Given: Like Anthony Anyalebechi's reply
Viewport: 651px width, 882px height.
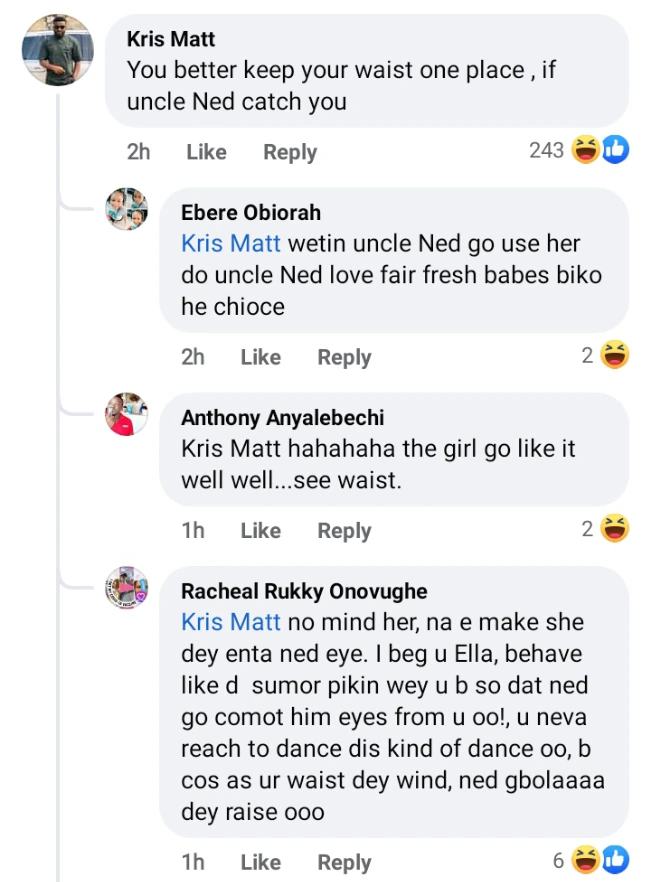Looking at the screenshot, I should coord(260,531).
